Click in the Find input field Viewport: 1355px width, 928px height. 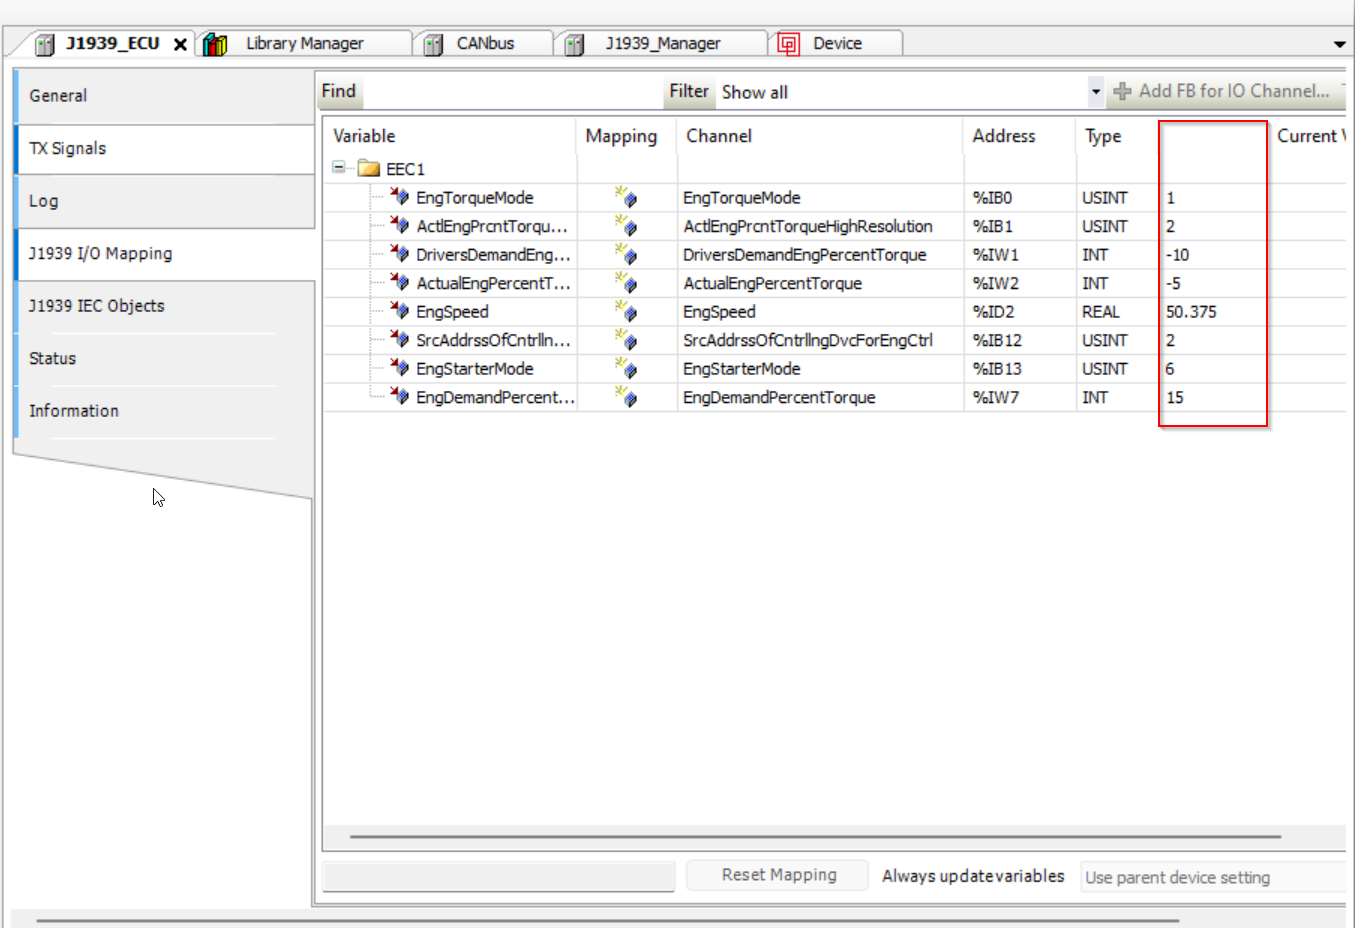pos(510,92)
